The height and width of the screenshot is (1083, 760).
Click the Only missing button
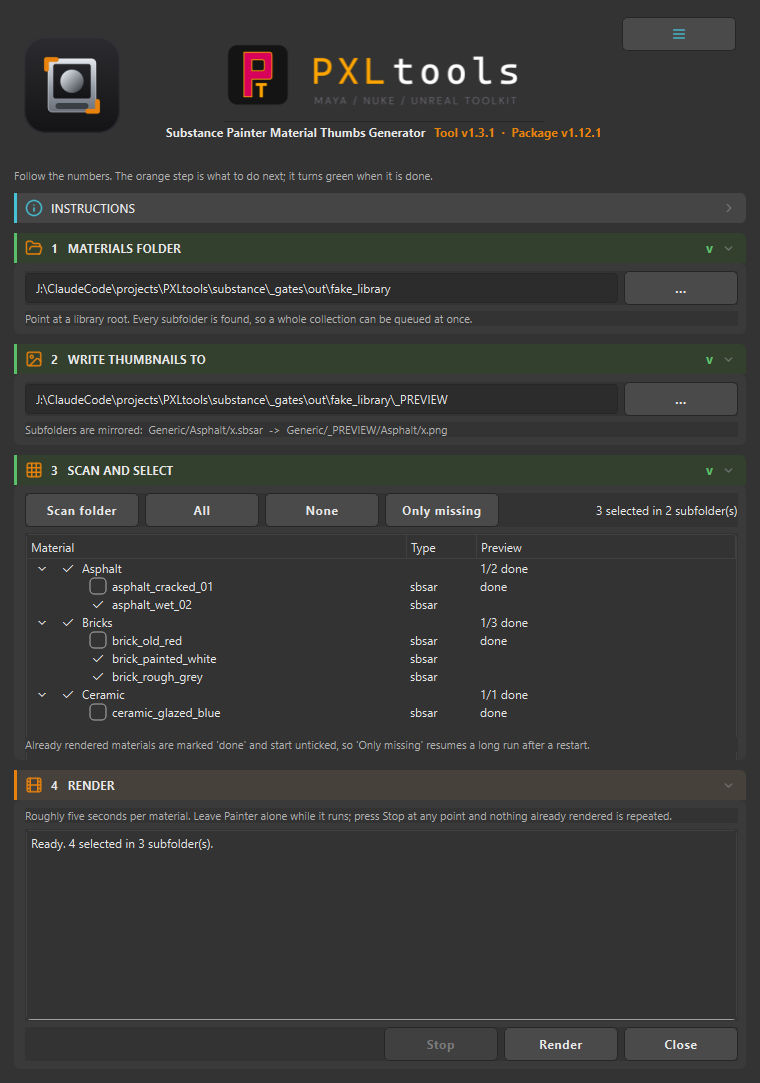pyautogui.click(x=441, y=510)
